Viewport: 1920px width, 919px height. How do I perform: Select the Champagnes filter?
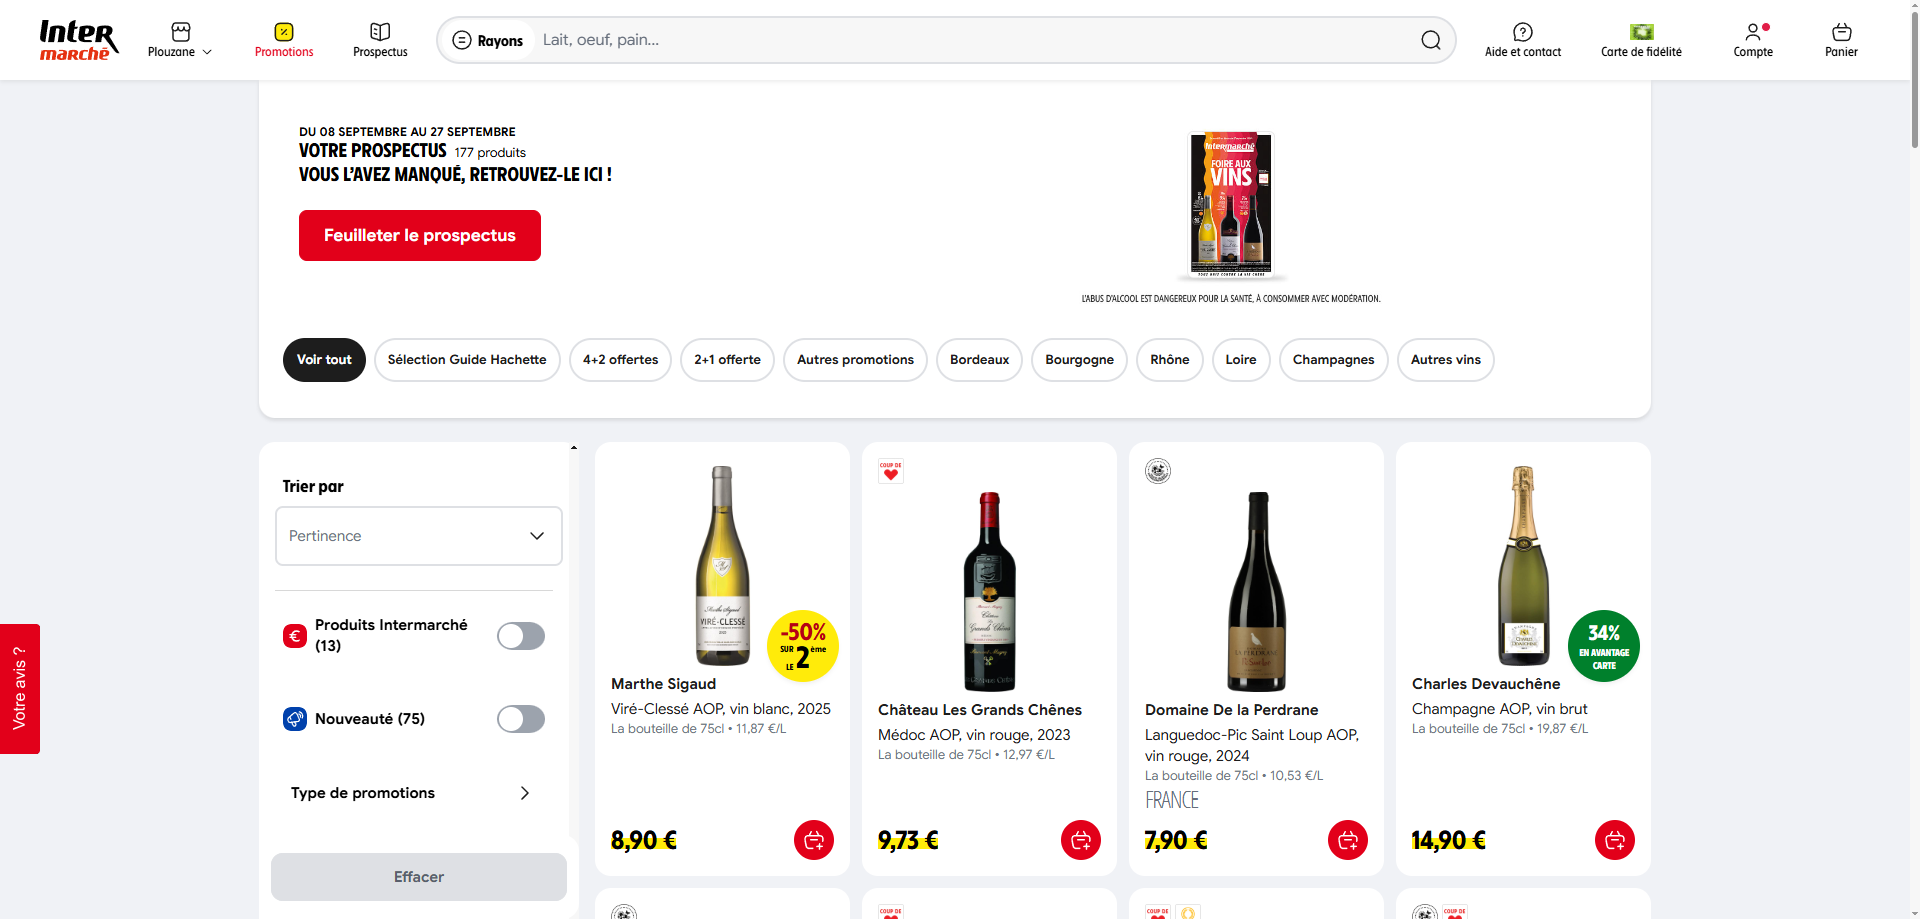tap(1333, 360)
